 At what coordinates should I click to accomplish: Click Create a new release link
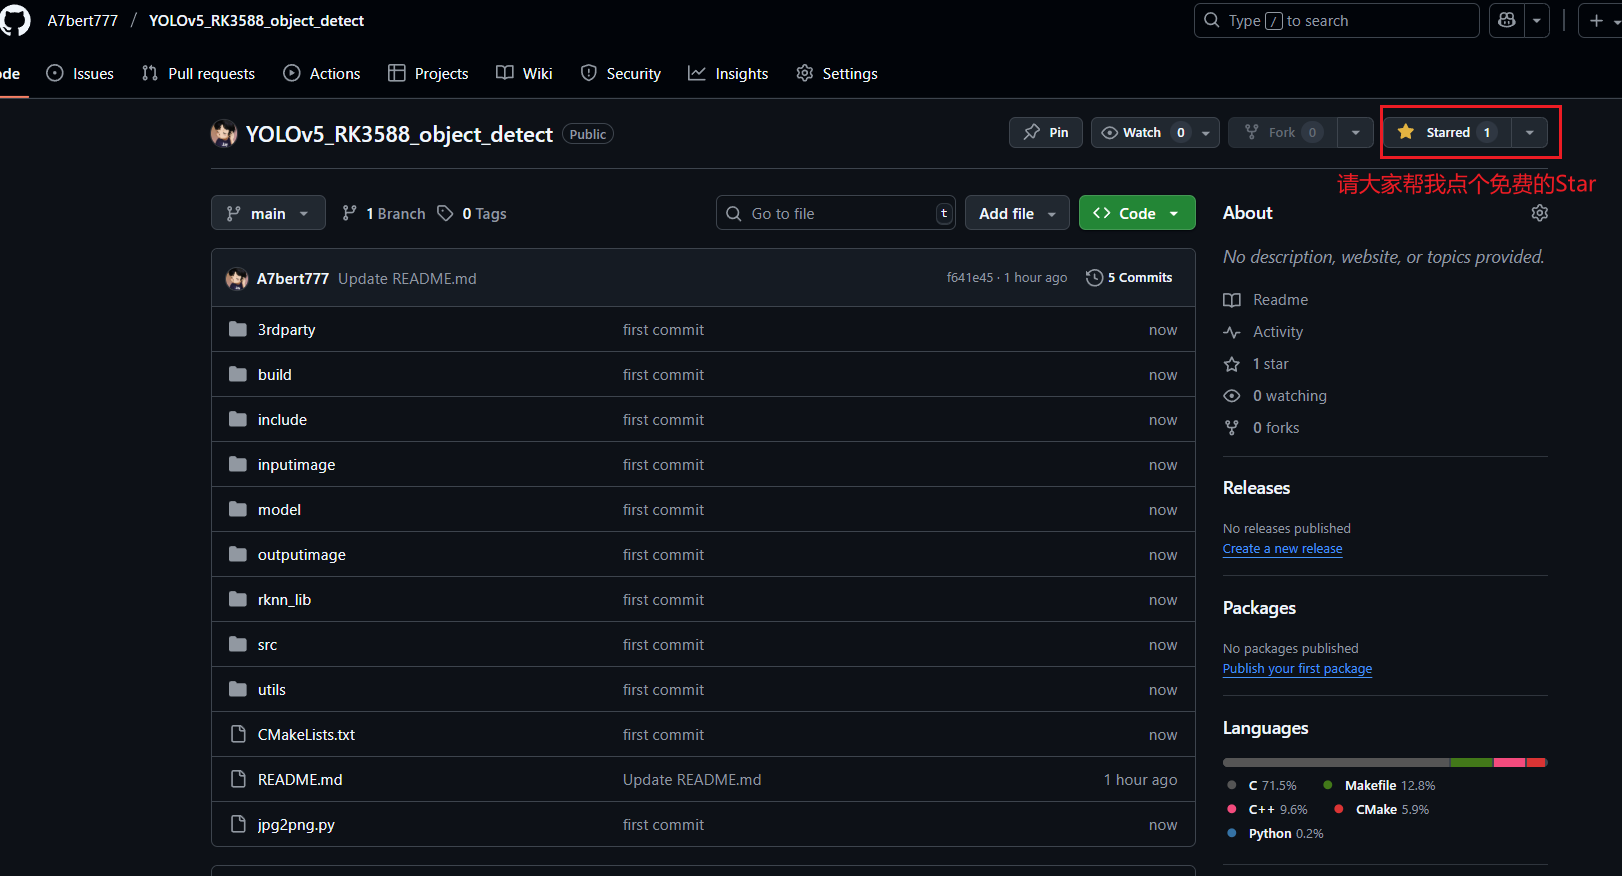(1282, 548)
